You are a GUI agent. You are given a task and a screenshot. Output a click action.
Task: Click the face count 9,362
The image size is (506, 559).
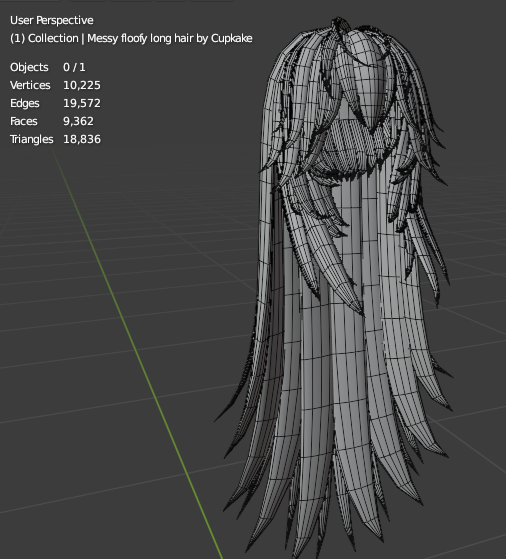click(78, 121)
